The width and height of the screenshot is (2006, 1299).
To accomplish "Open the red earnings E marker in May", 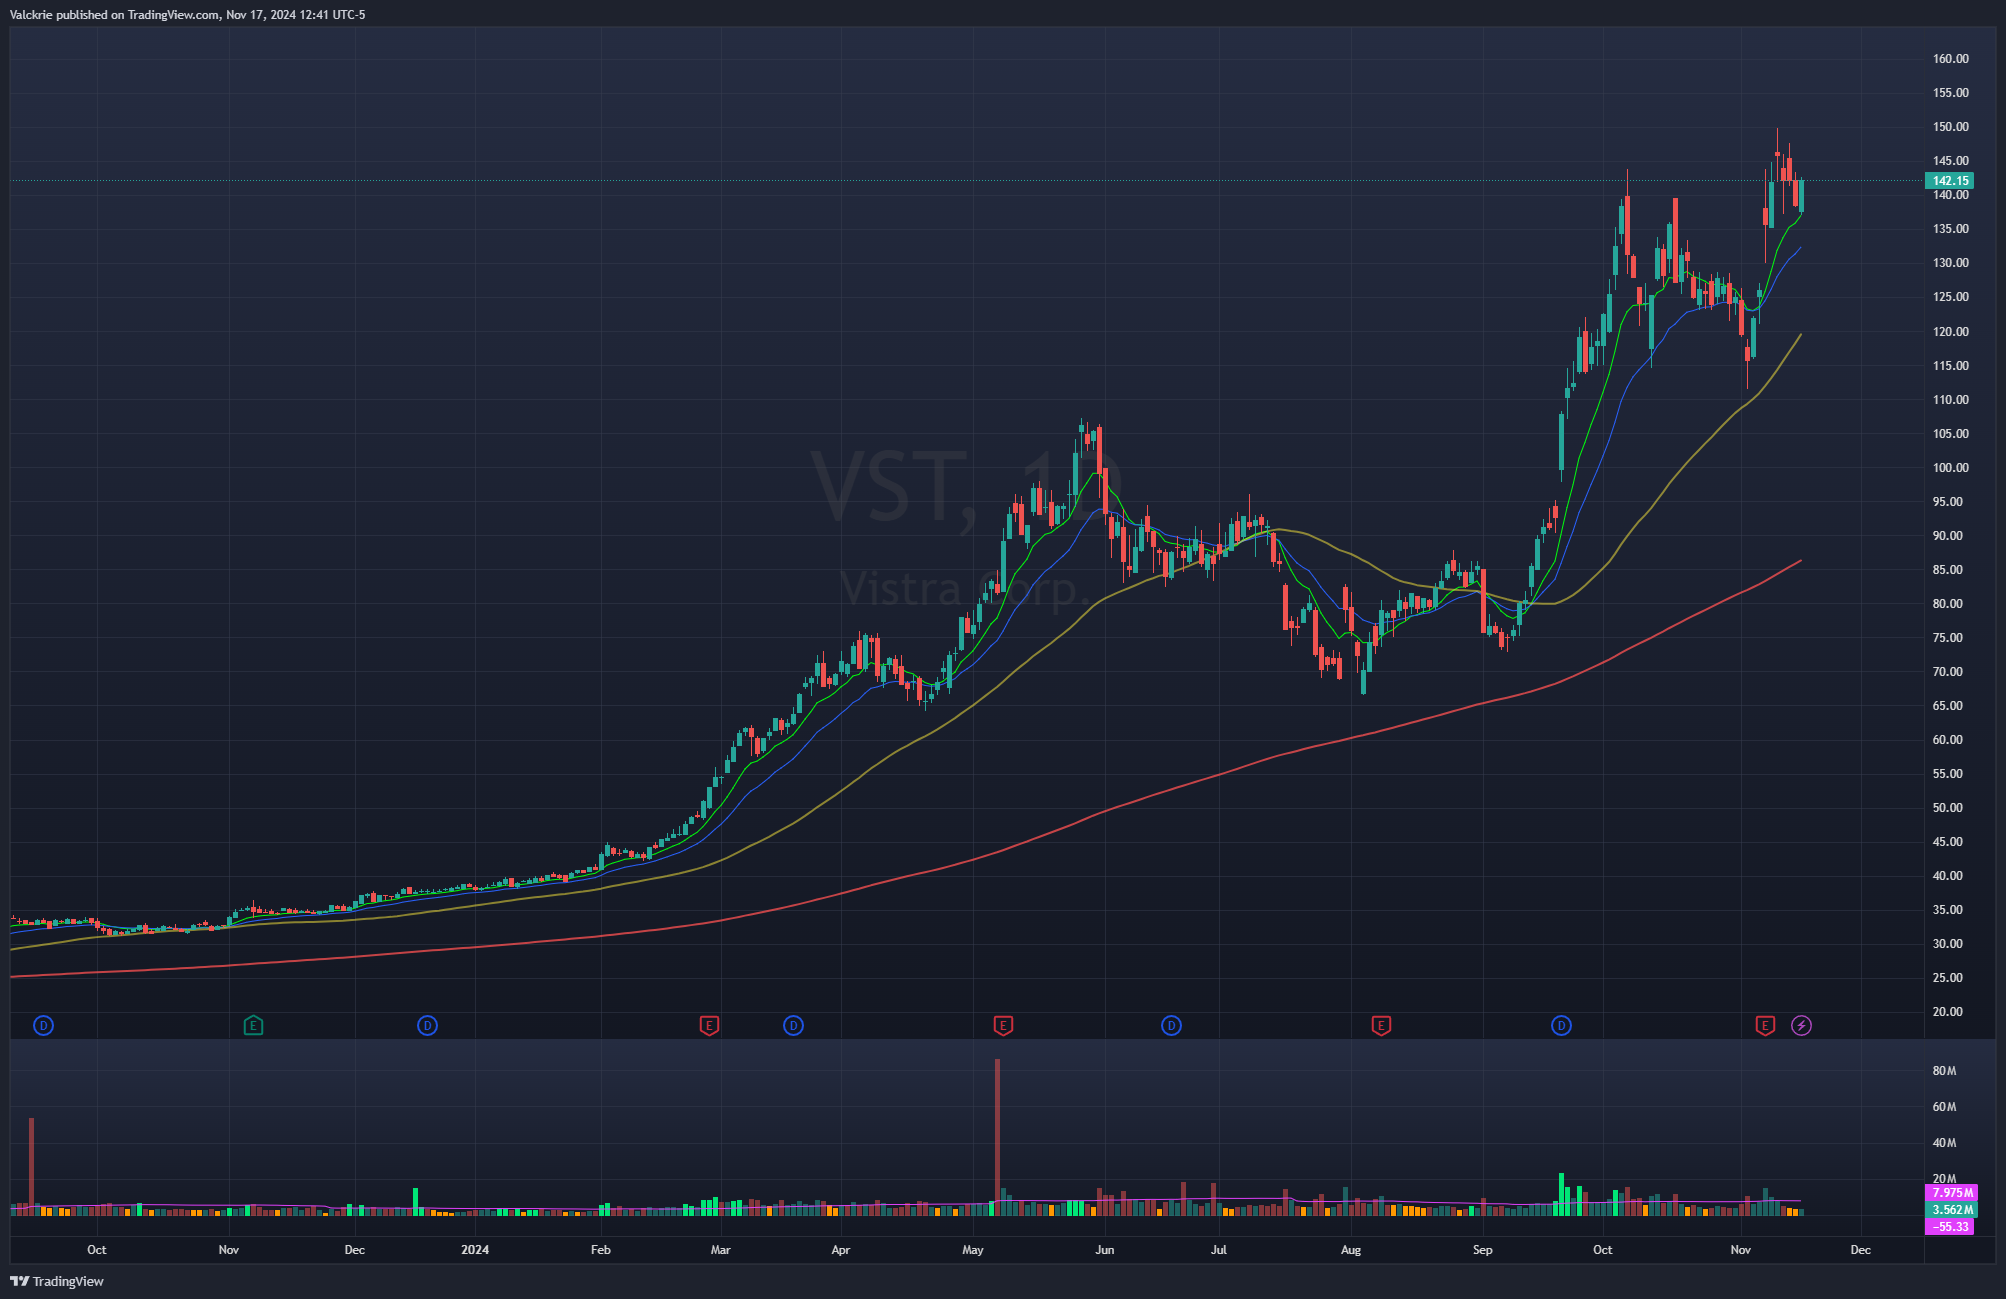I will click(x=1003, y=1025).
